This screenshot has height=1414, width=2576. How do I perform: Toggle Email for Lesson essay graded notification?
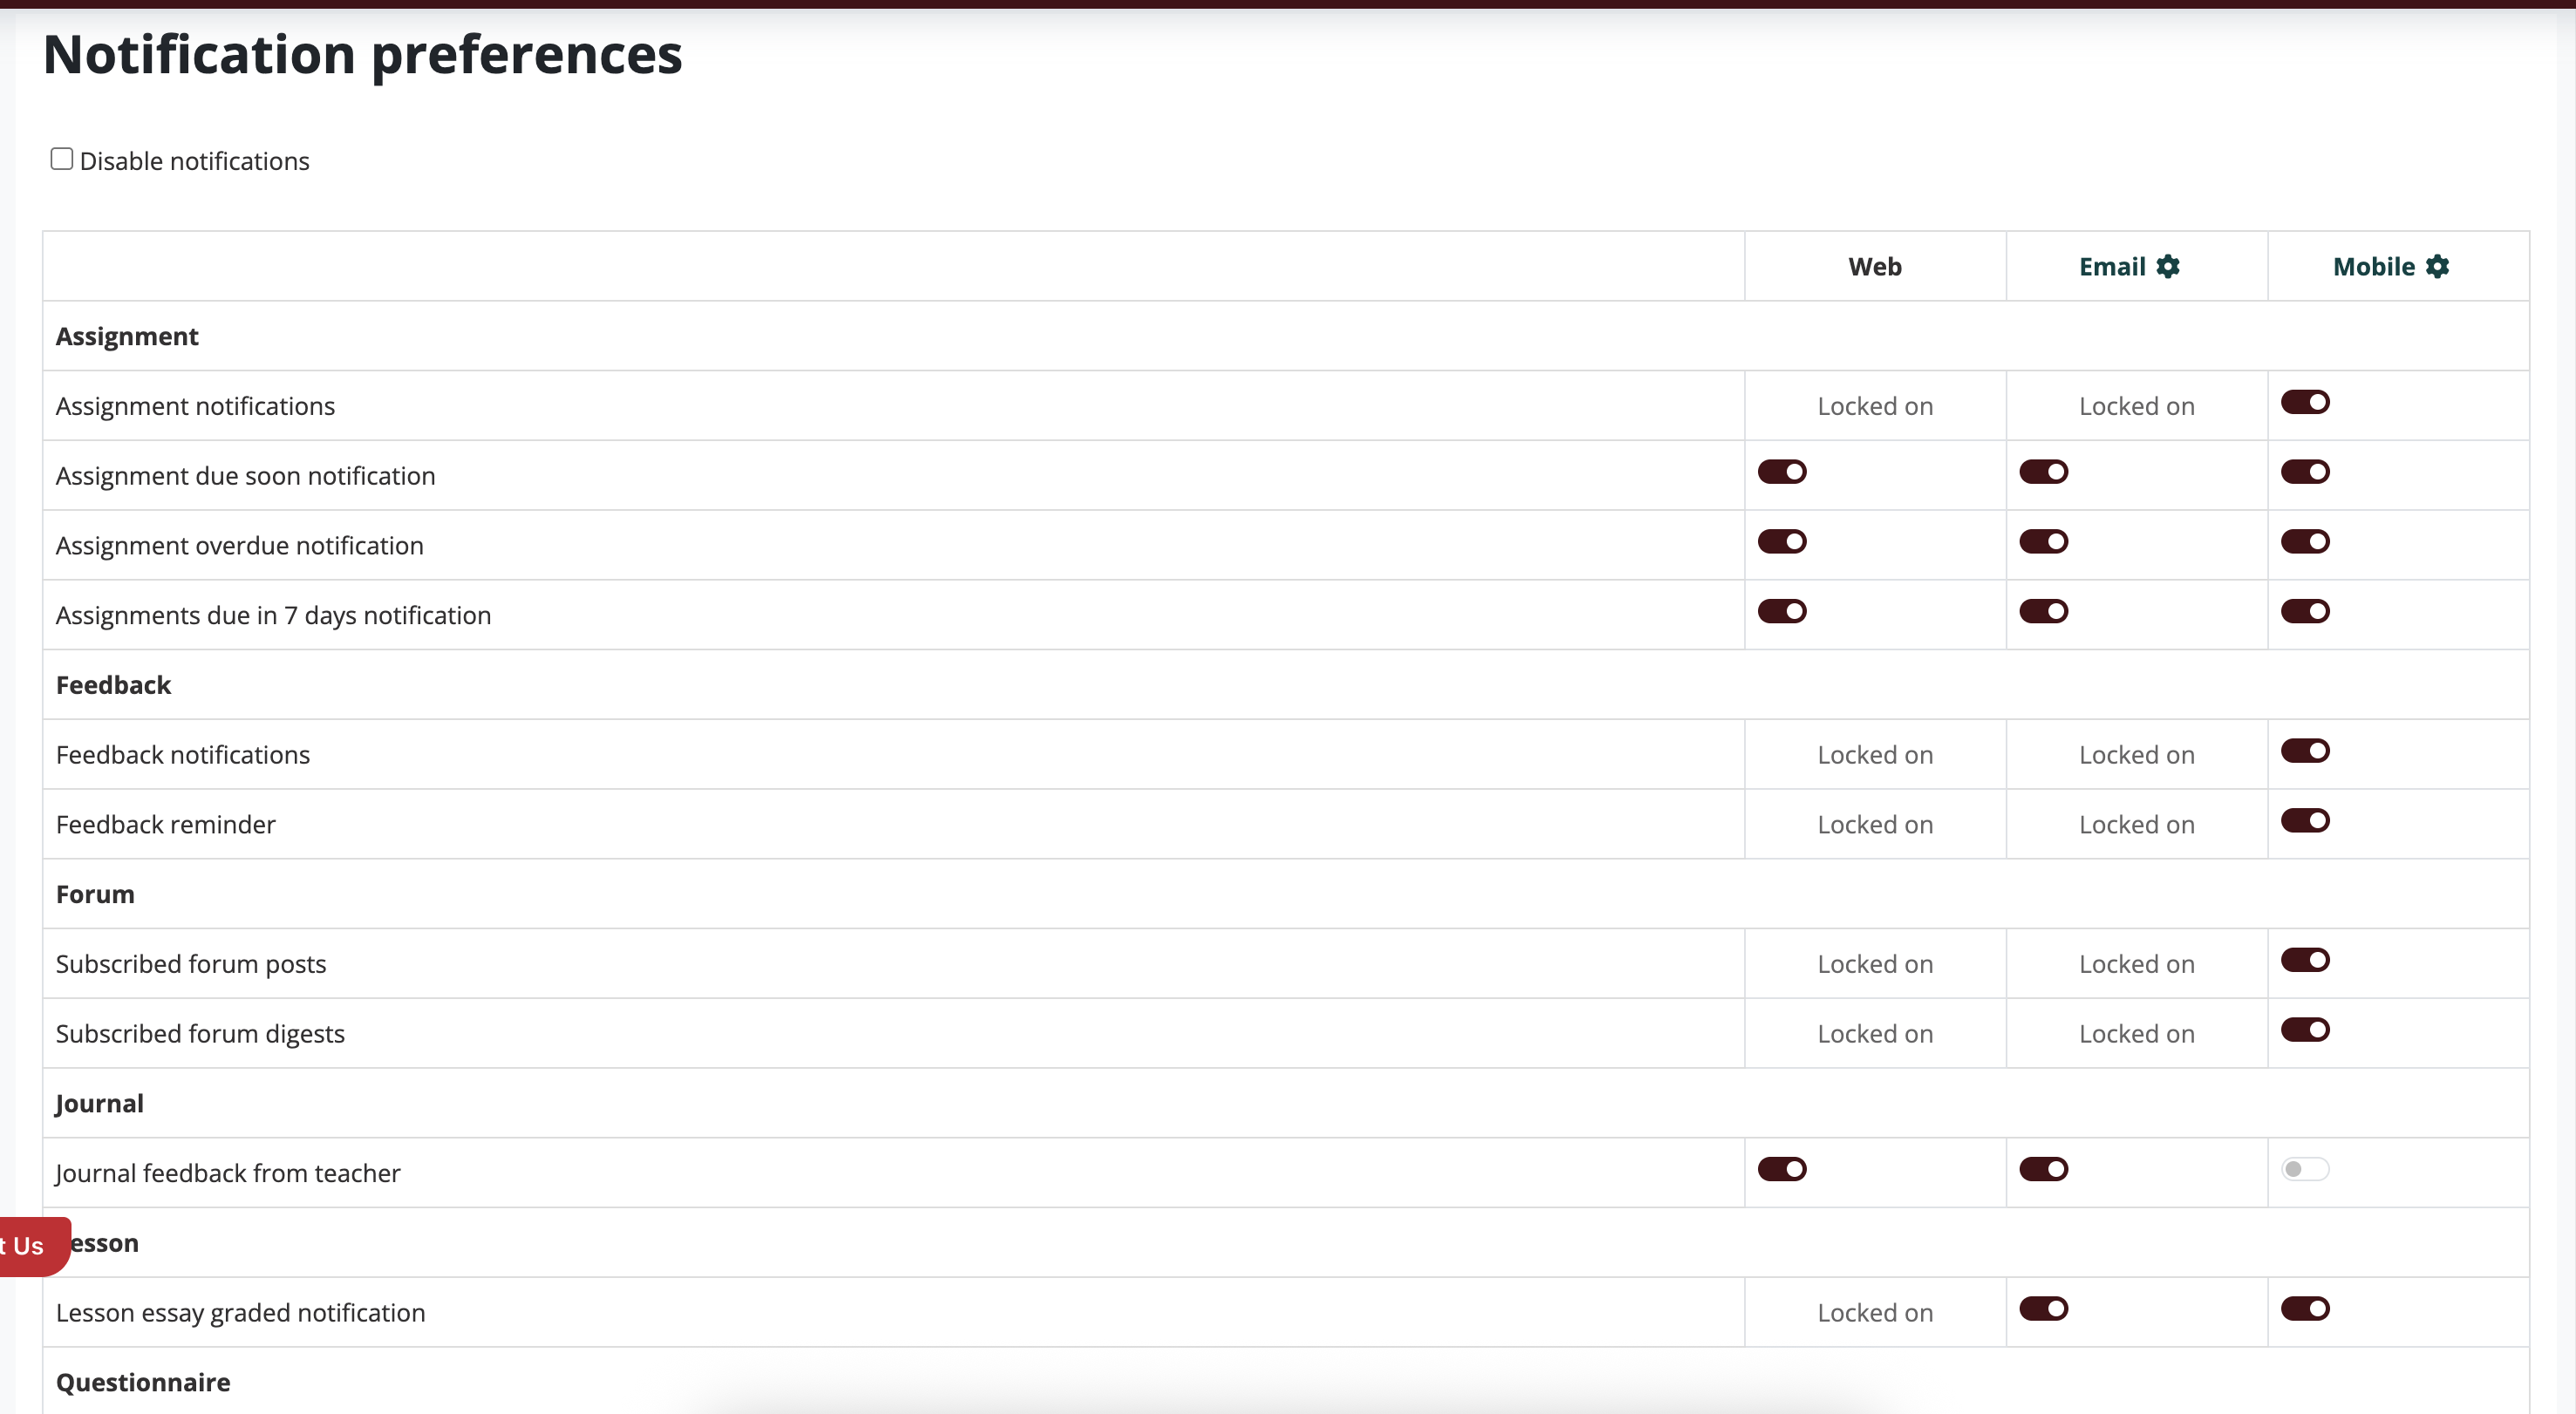point(2043,1309)
